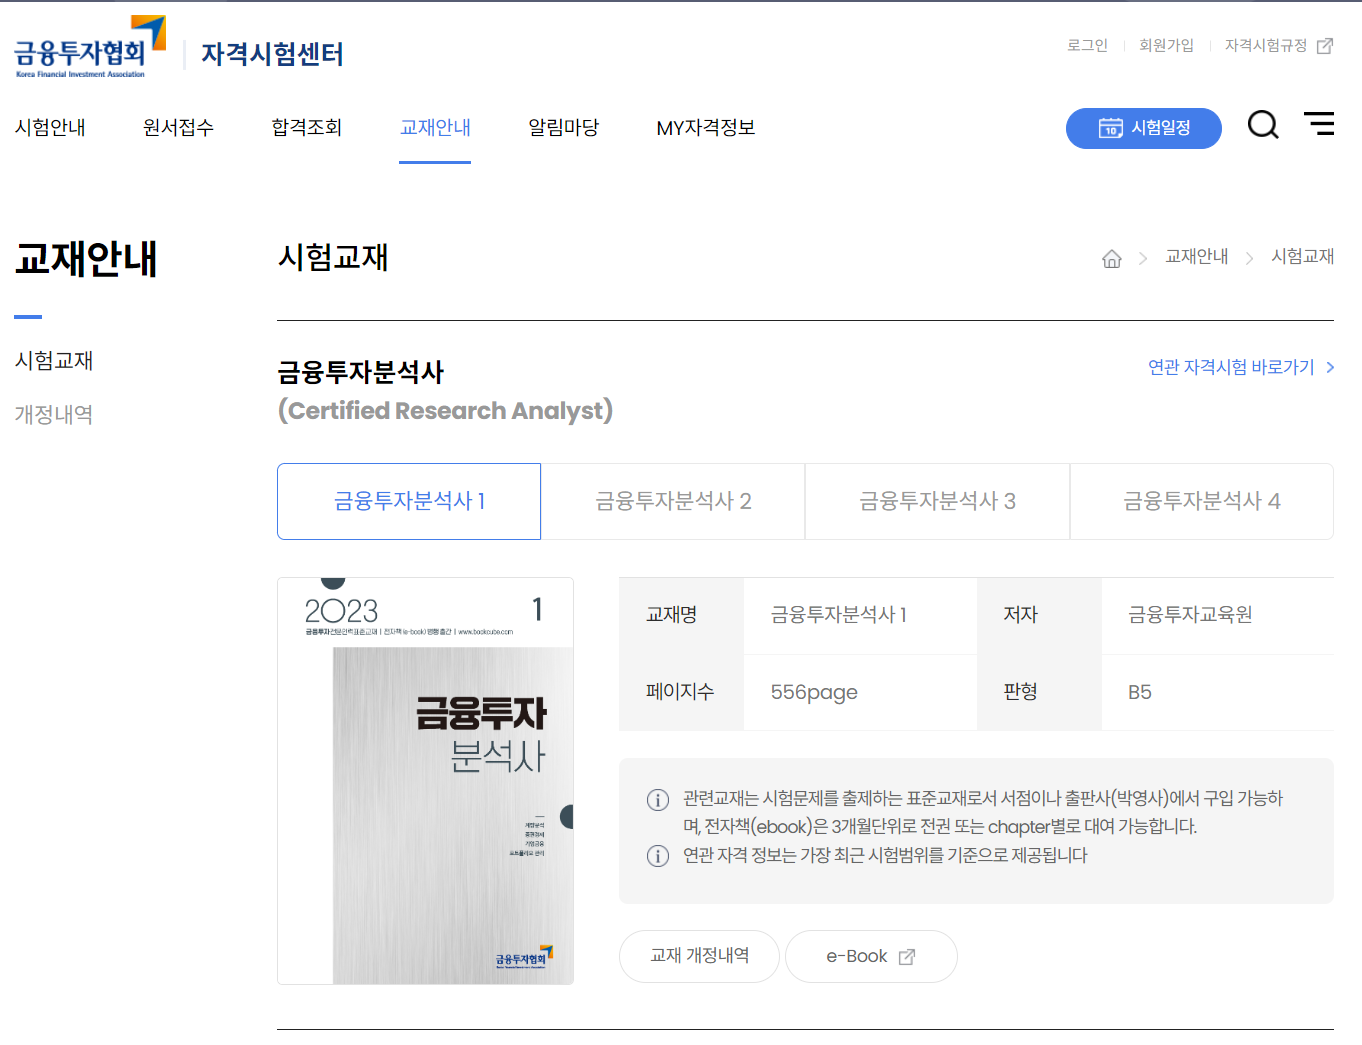Screen dimensions: 1362x1045
Task: Click the Certified Research Analyst subtitle
Action: point(445,411)
